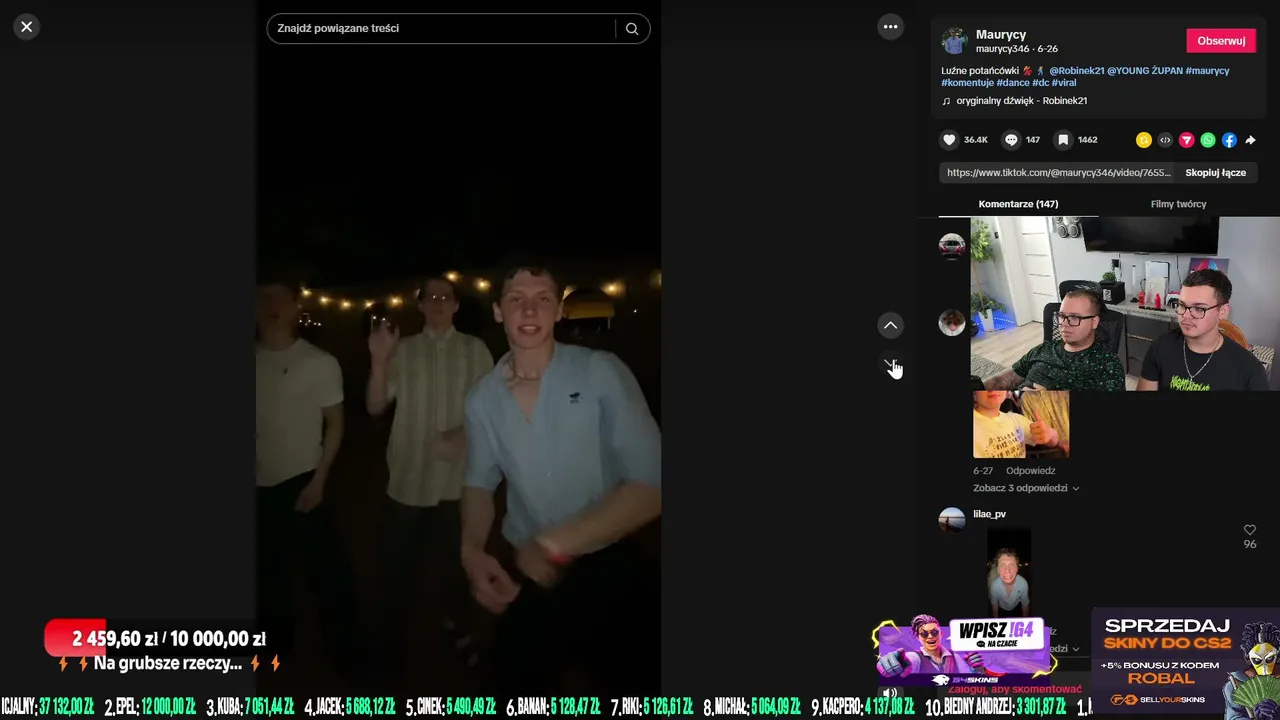The image size is (1280, 720).
Task: Like the video with the heart icon
Action: [x=949, y=140]
